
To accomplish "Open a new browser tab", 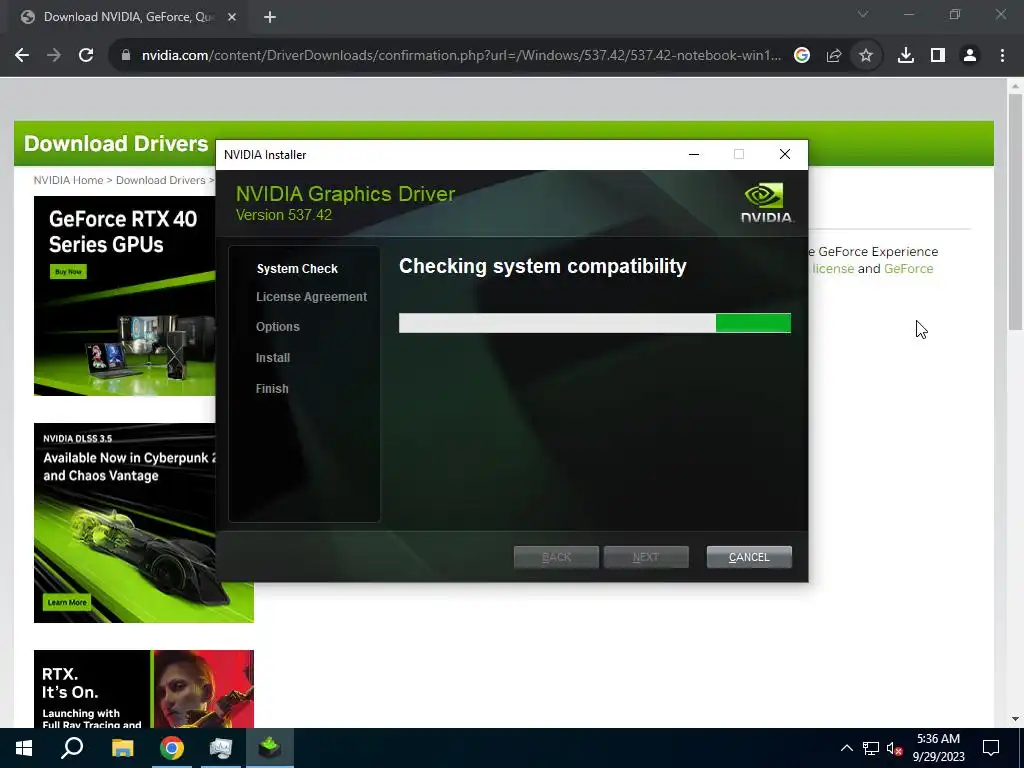I will tap(270, 18).
